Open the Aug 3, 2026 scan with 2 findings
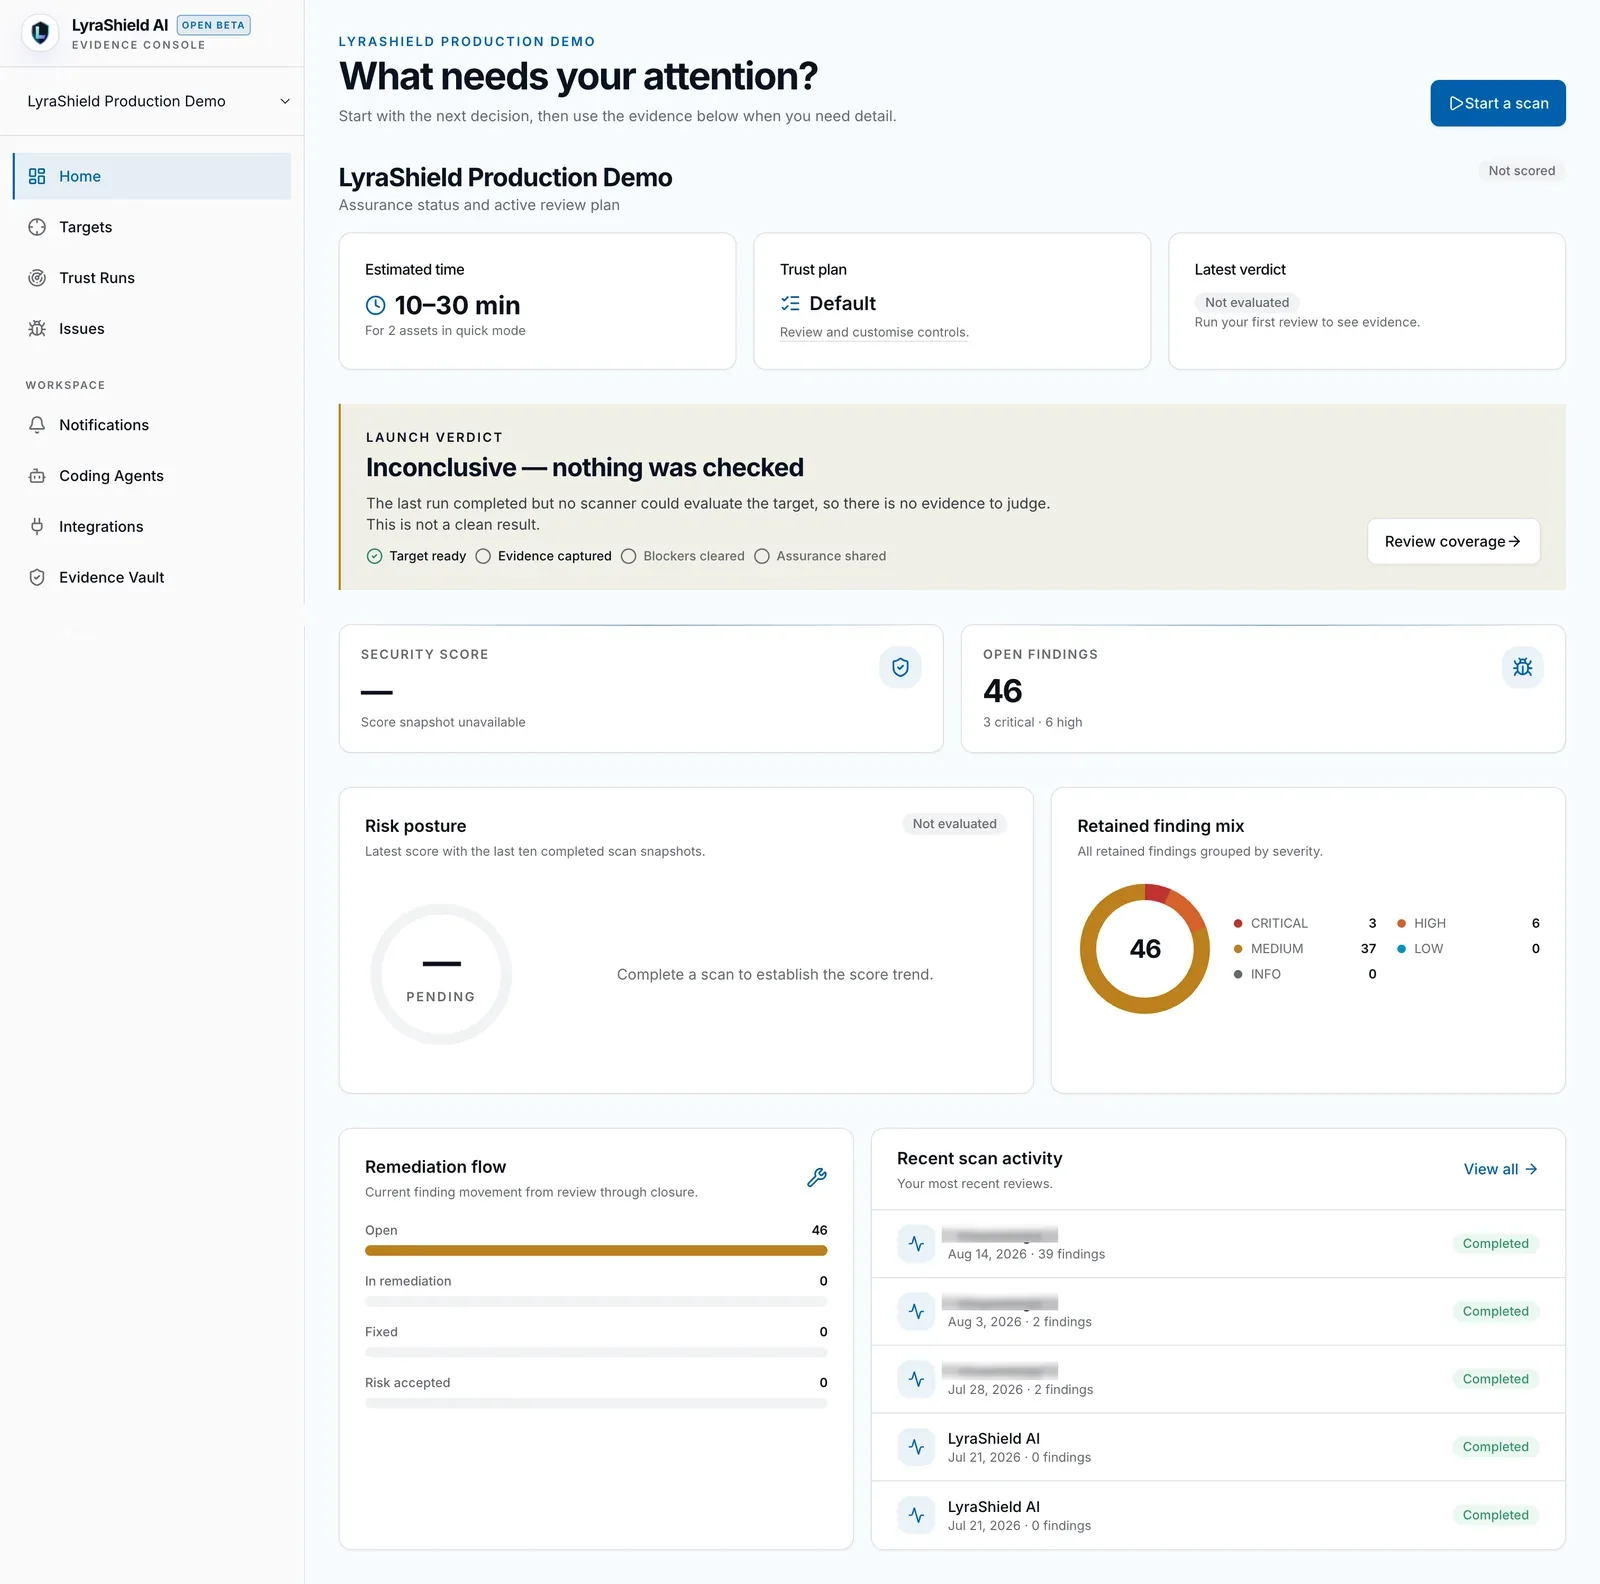This screenshot has width=1600, height=1584. click(1218, 1311)
